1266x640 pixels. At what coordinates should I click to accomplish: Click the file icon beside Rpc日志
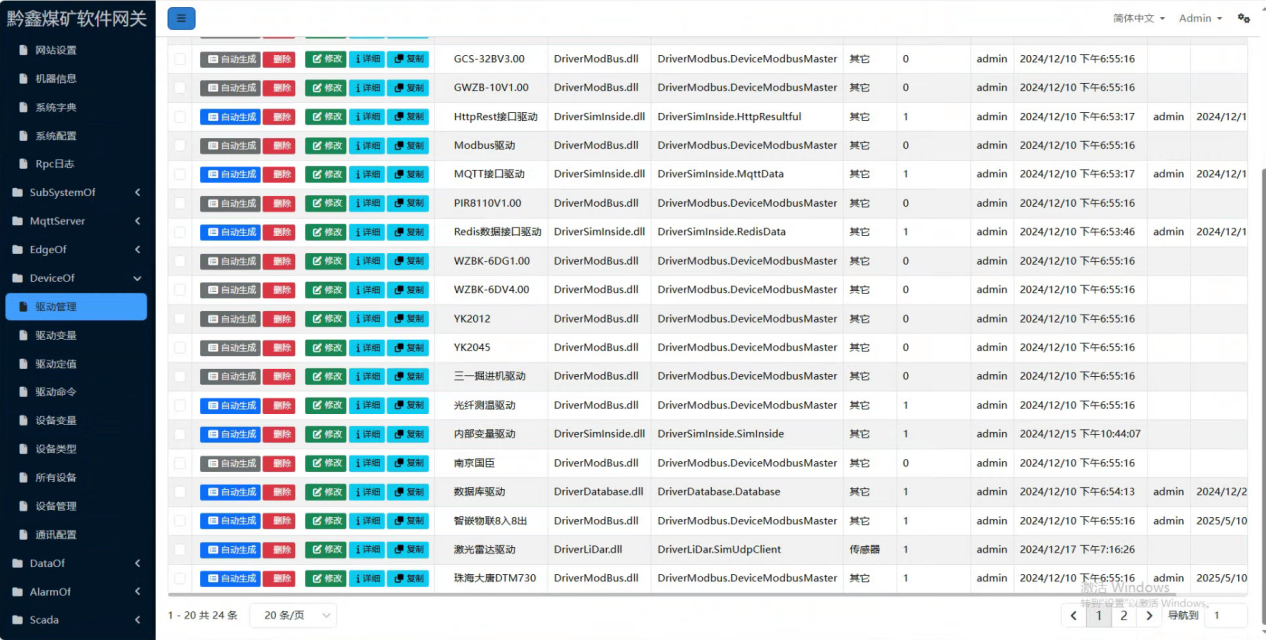pyautogui.click(x=25, y=164)
